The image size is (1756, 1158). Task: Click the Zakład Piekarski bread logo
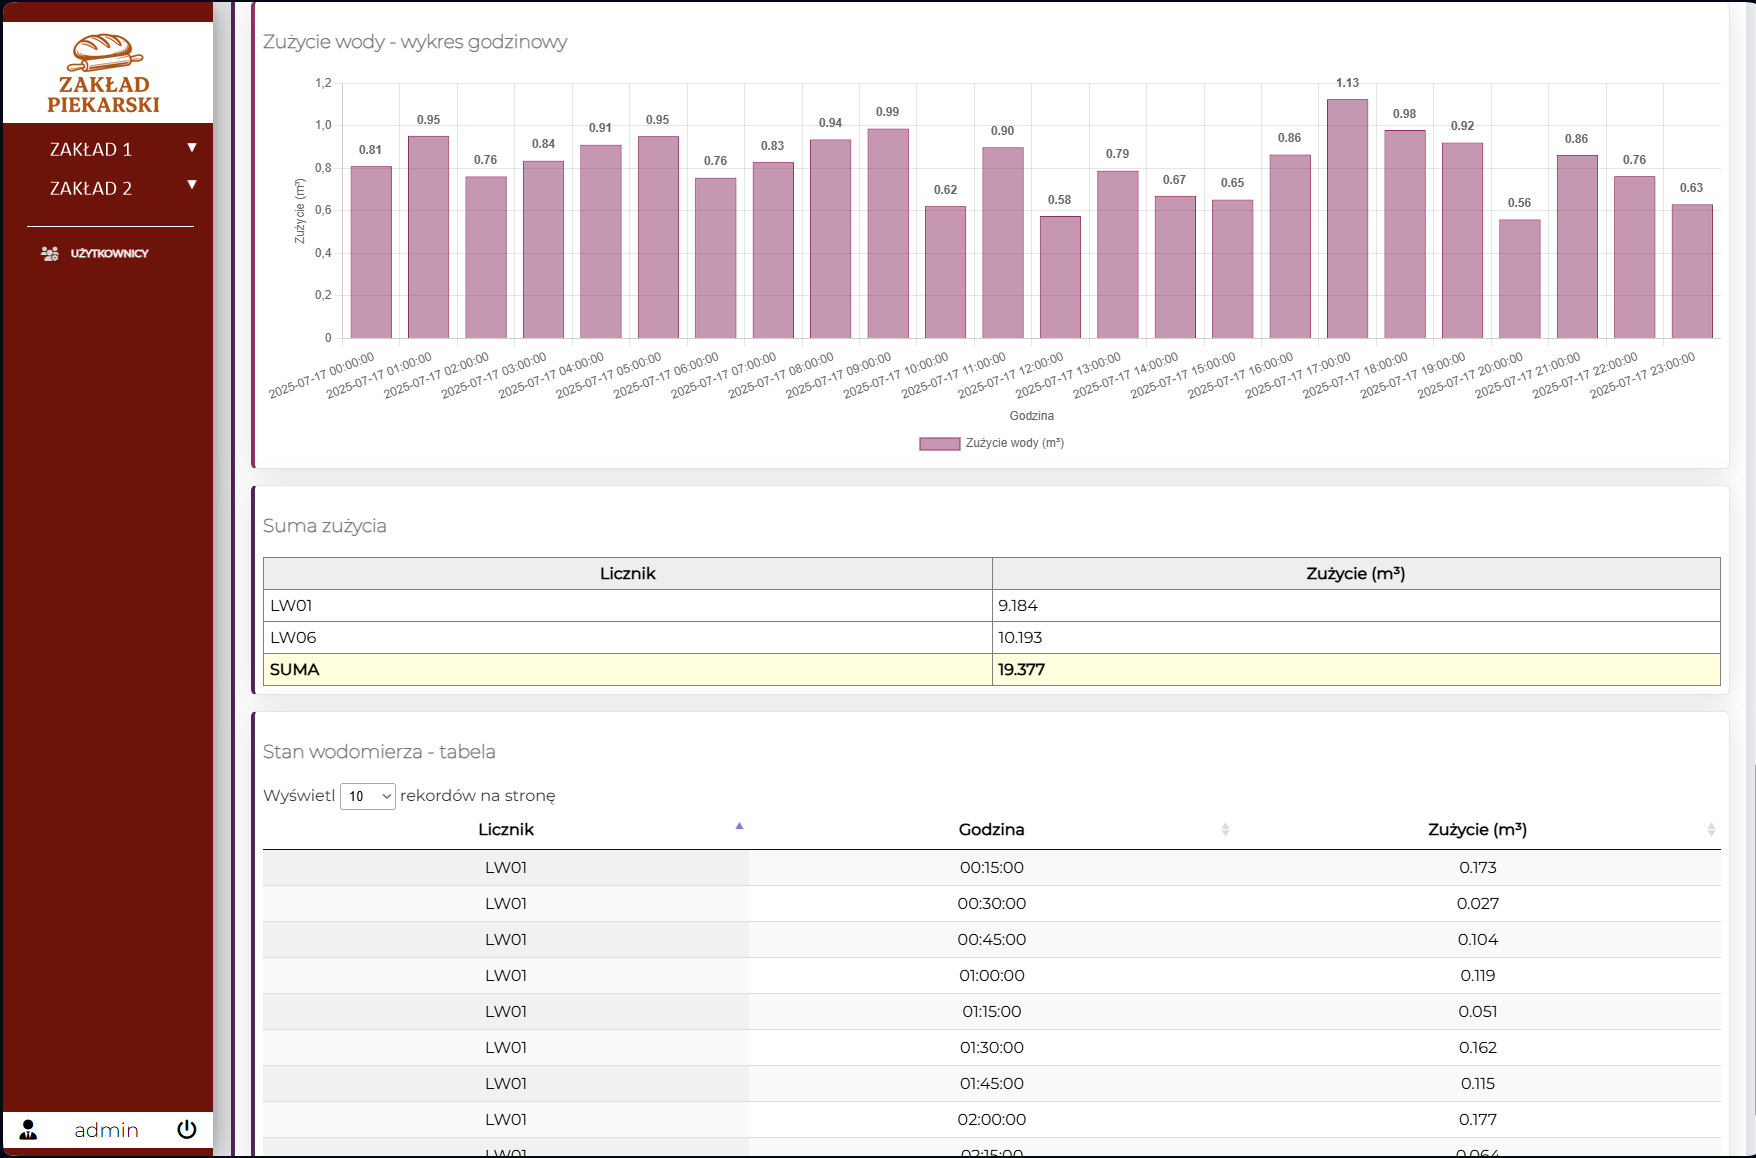point(104,73)
